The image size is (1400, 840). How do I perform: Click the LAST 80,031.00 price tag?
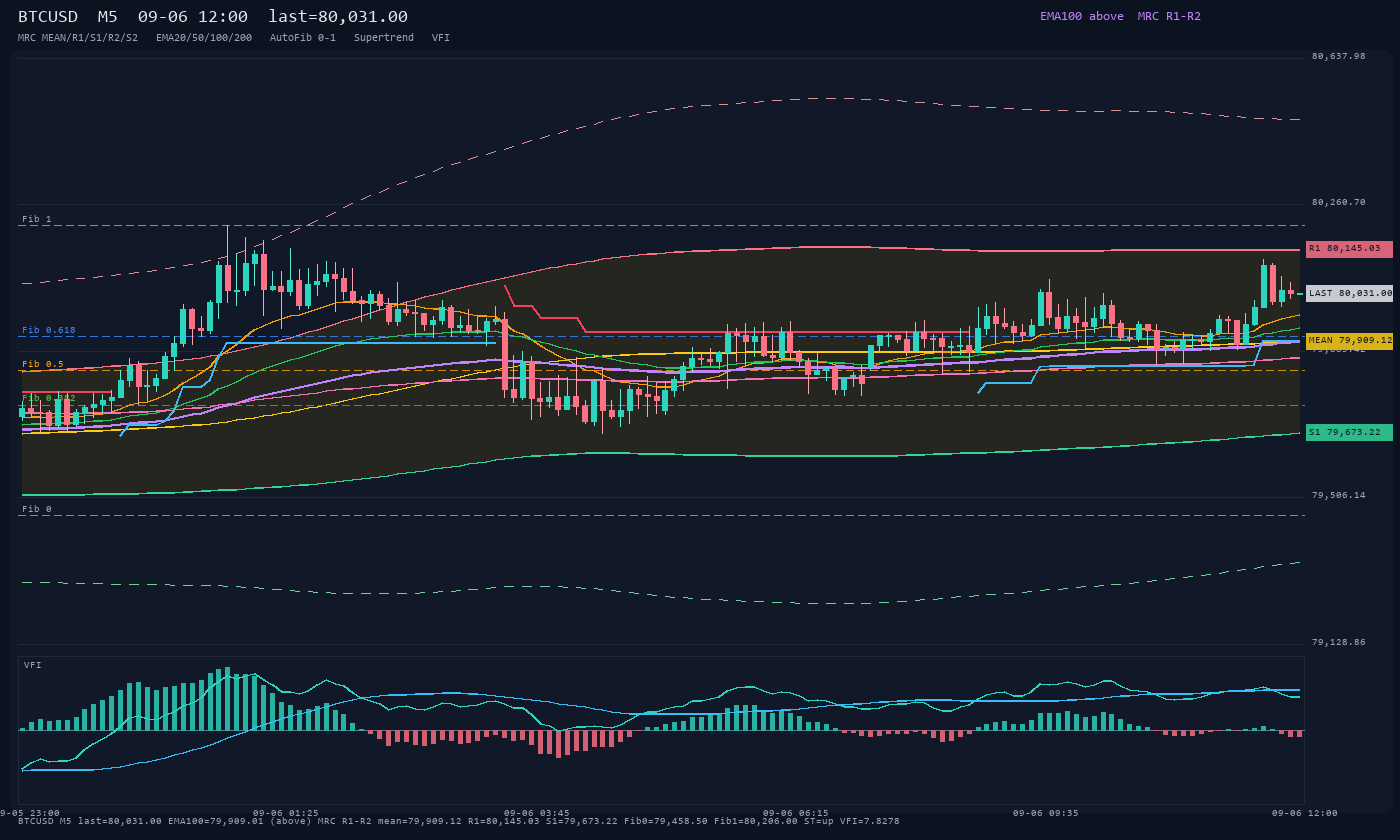click(1349, 293)
